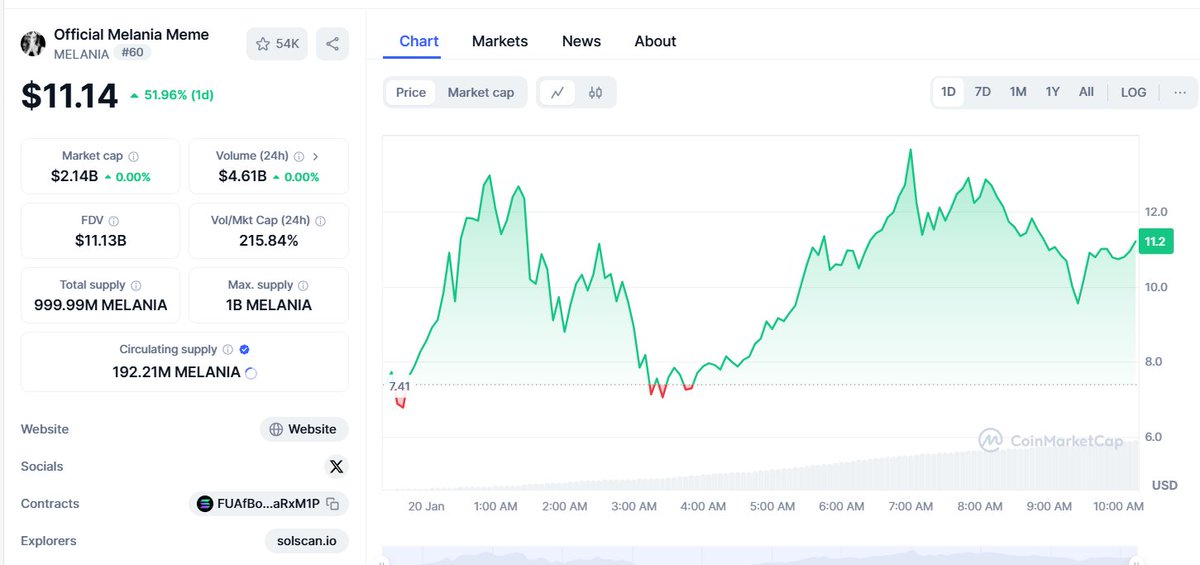Open the About tab
Viewport: 1200px width, 565px height.
[655, 41]
